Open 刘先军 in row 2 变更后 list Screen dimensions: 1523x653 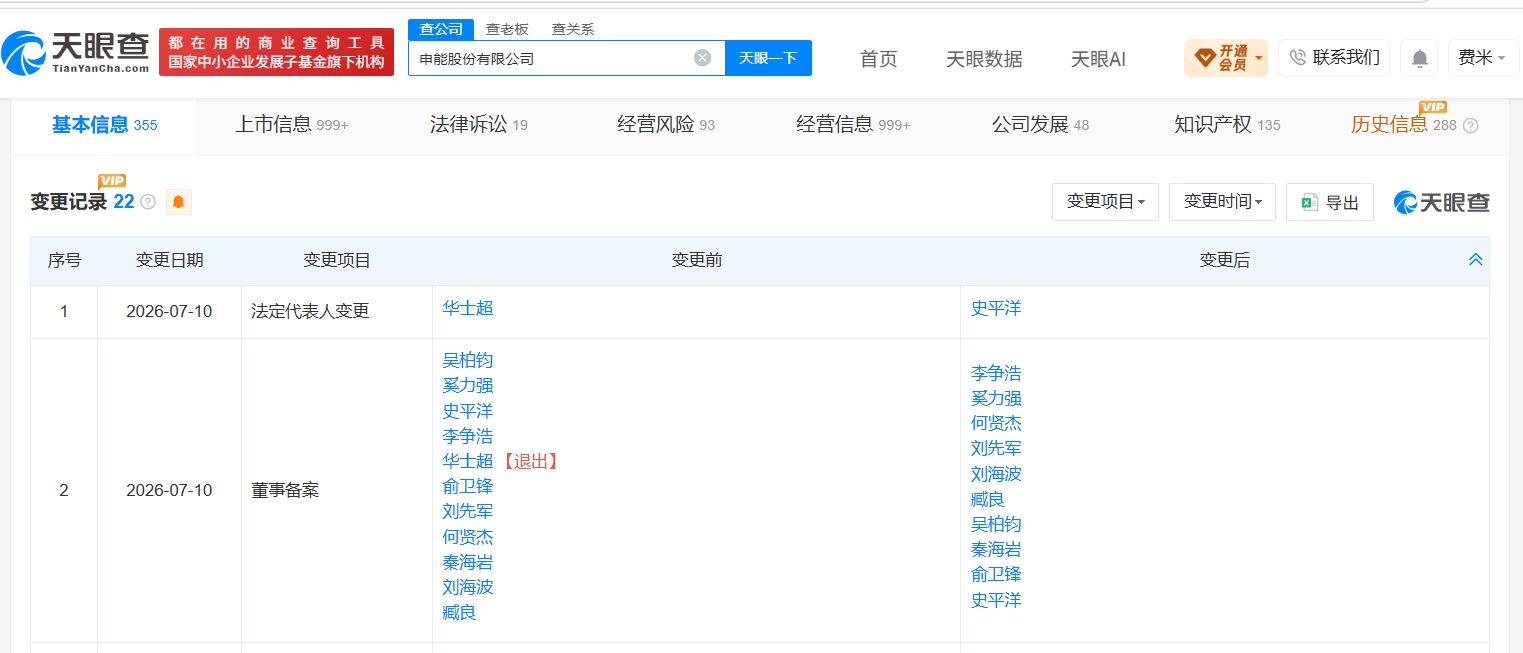coord(996,448)
